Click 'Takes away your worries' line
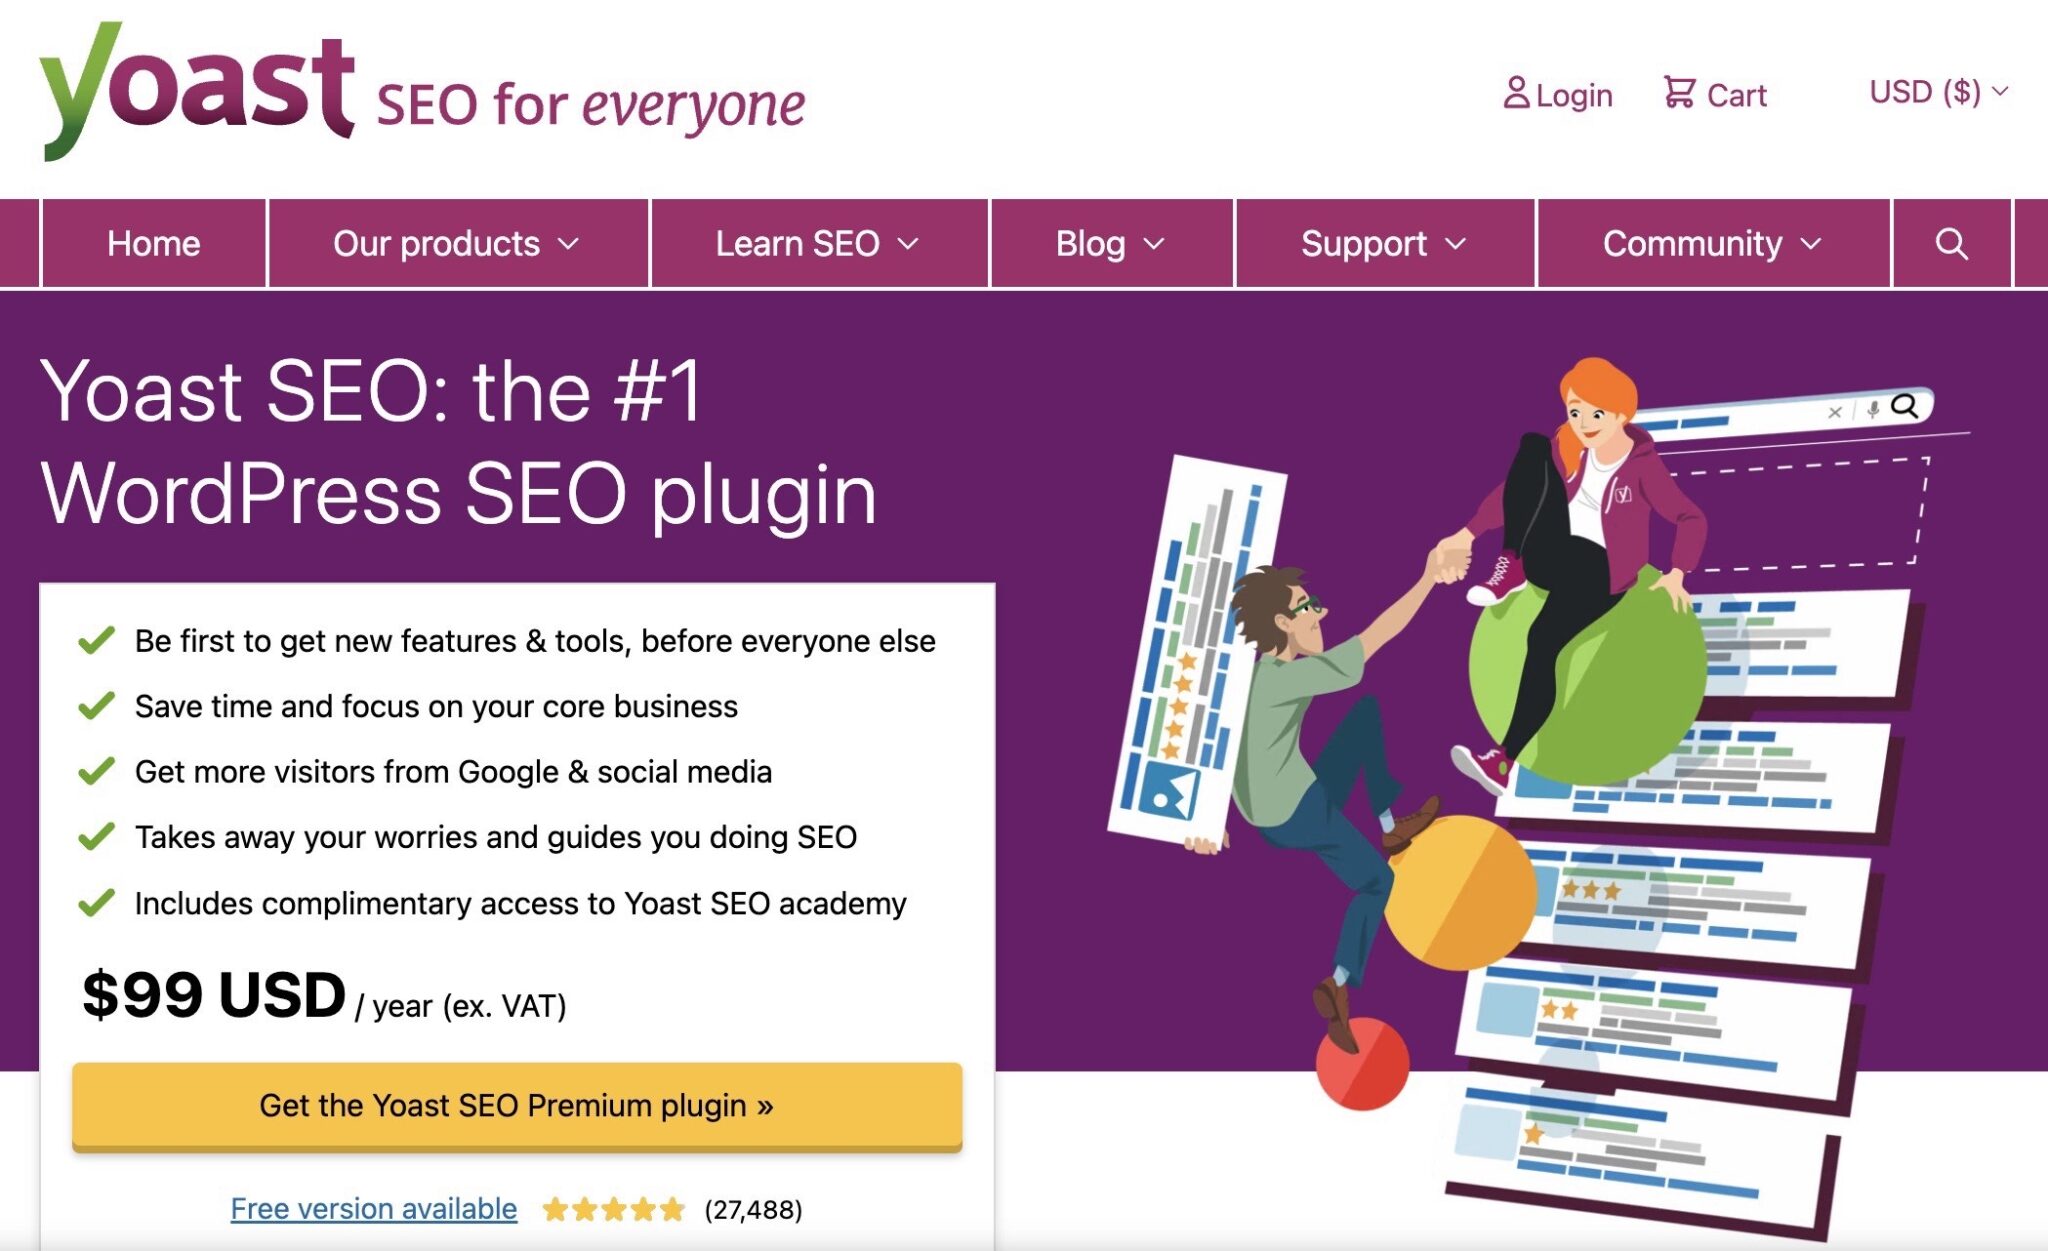This screenshot has height=1251, width=2048. [496, 837]
